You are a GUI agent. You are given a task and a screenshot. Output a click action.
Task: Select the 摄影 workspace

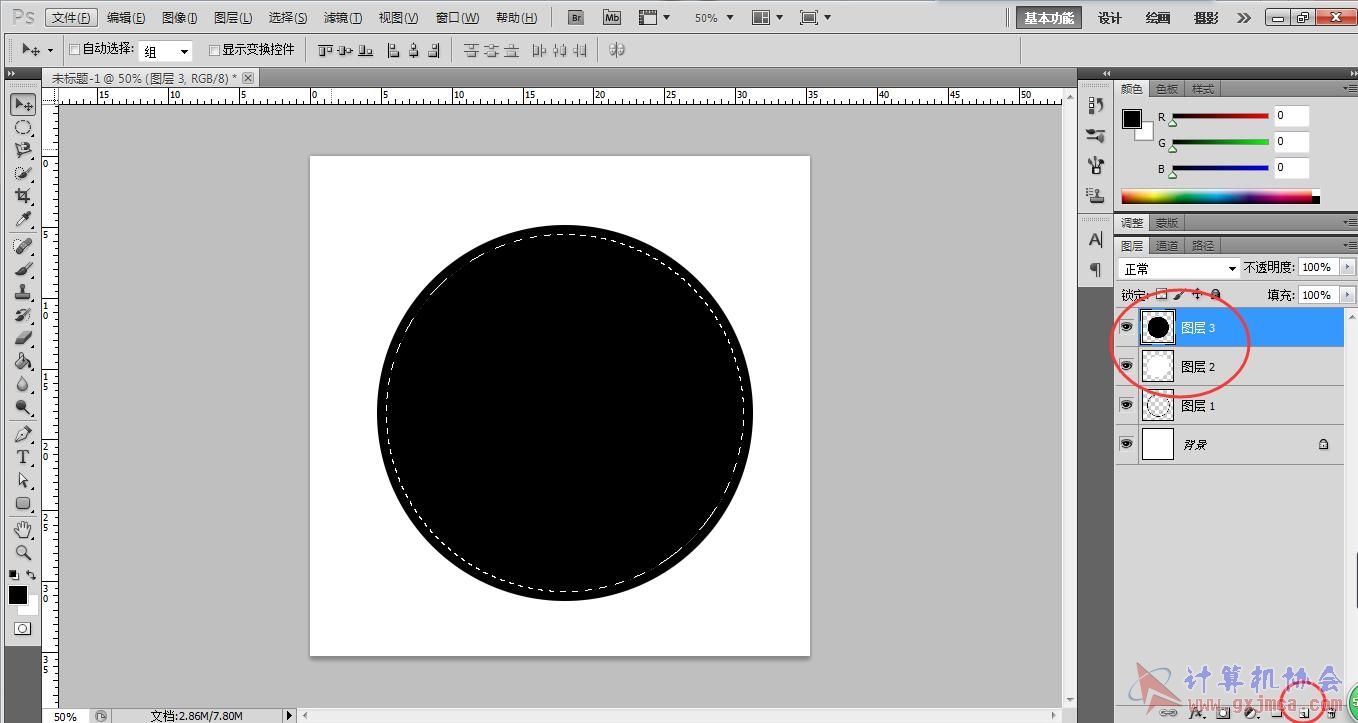1206,18
